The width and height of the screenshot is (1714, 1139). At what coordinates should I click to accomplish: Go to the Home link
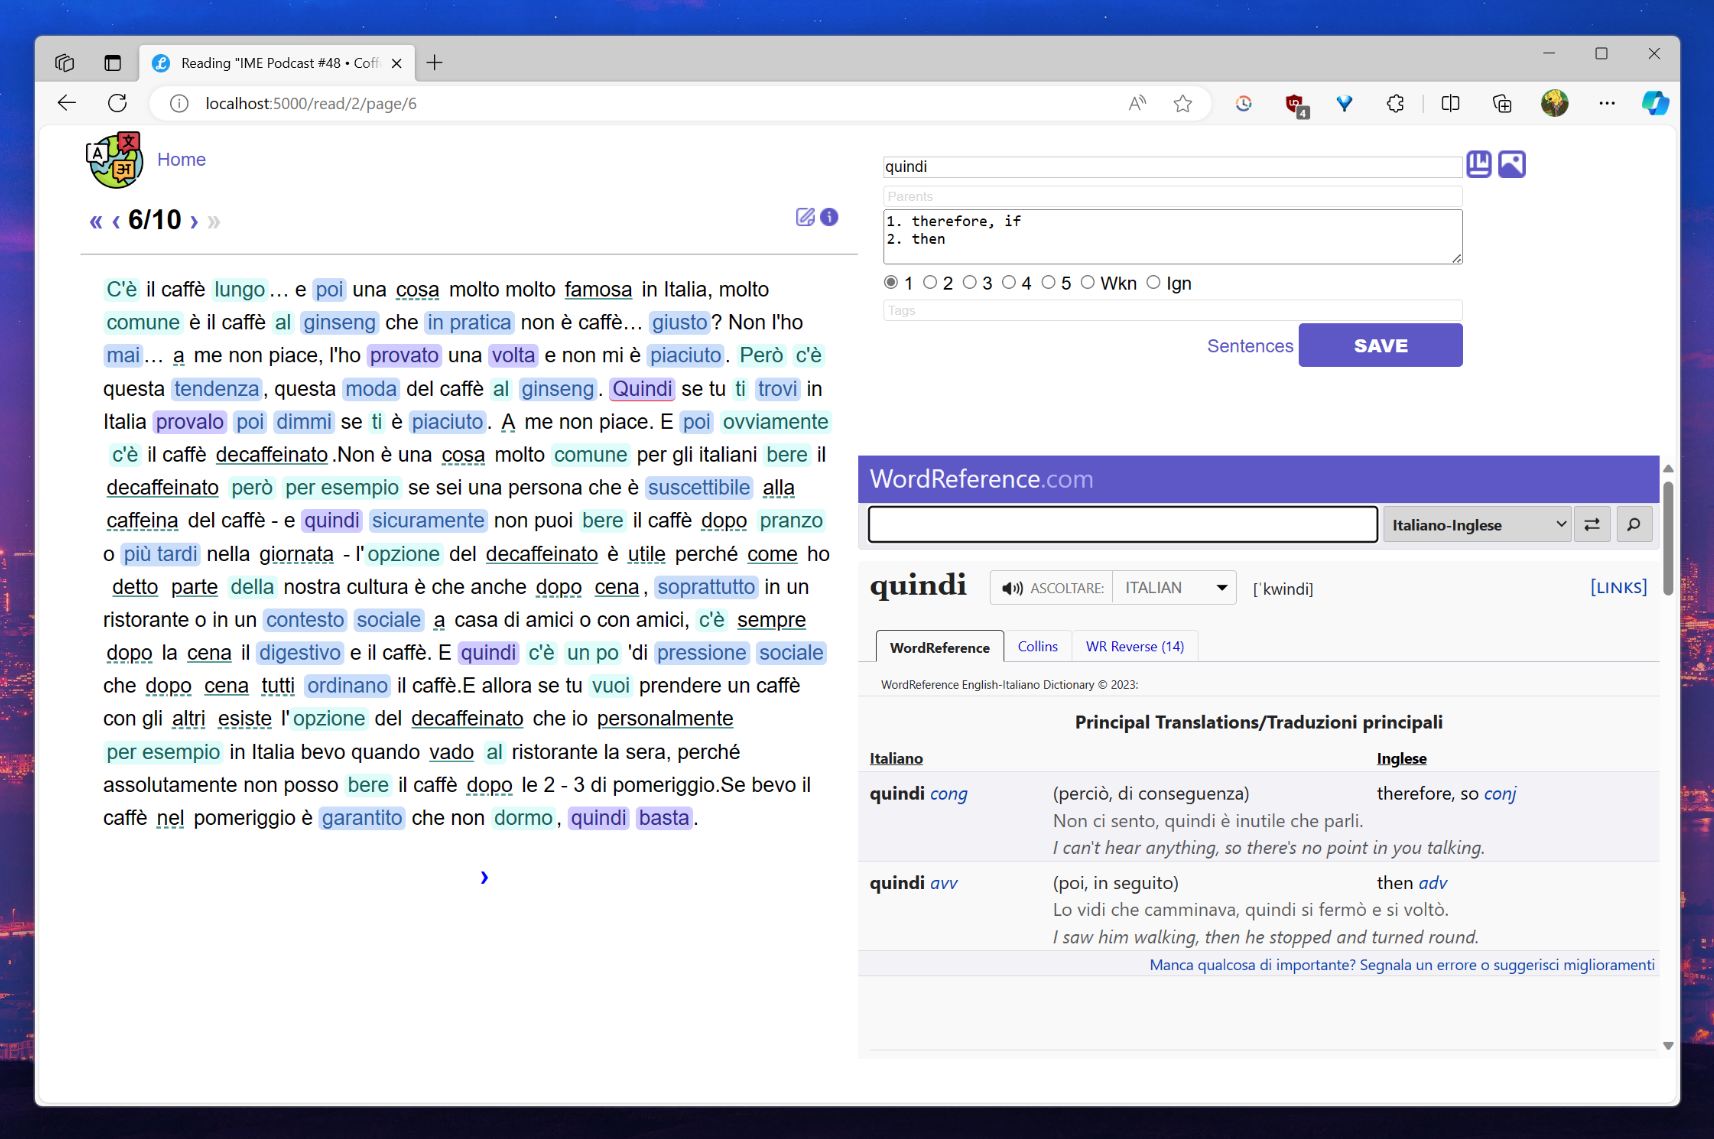(x=181, y=159)
